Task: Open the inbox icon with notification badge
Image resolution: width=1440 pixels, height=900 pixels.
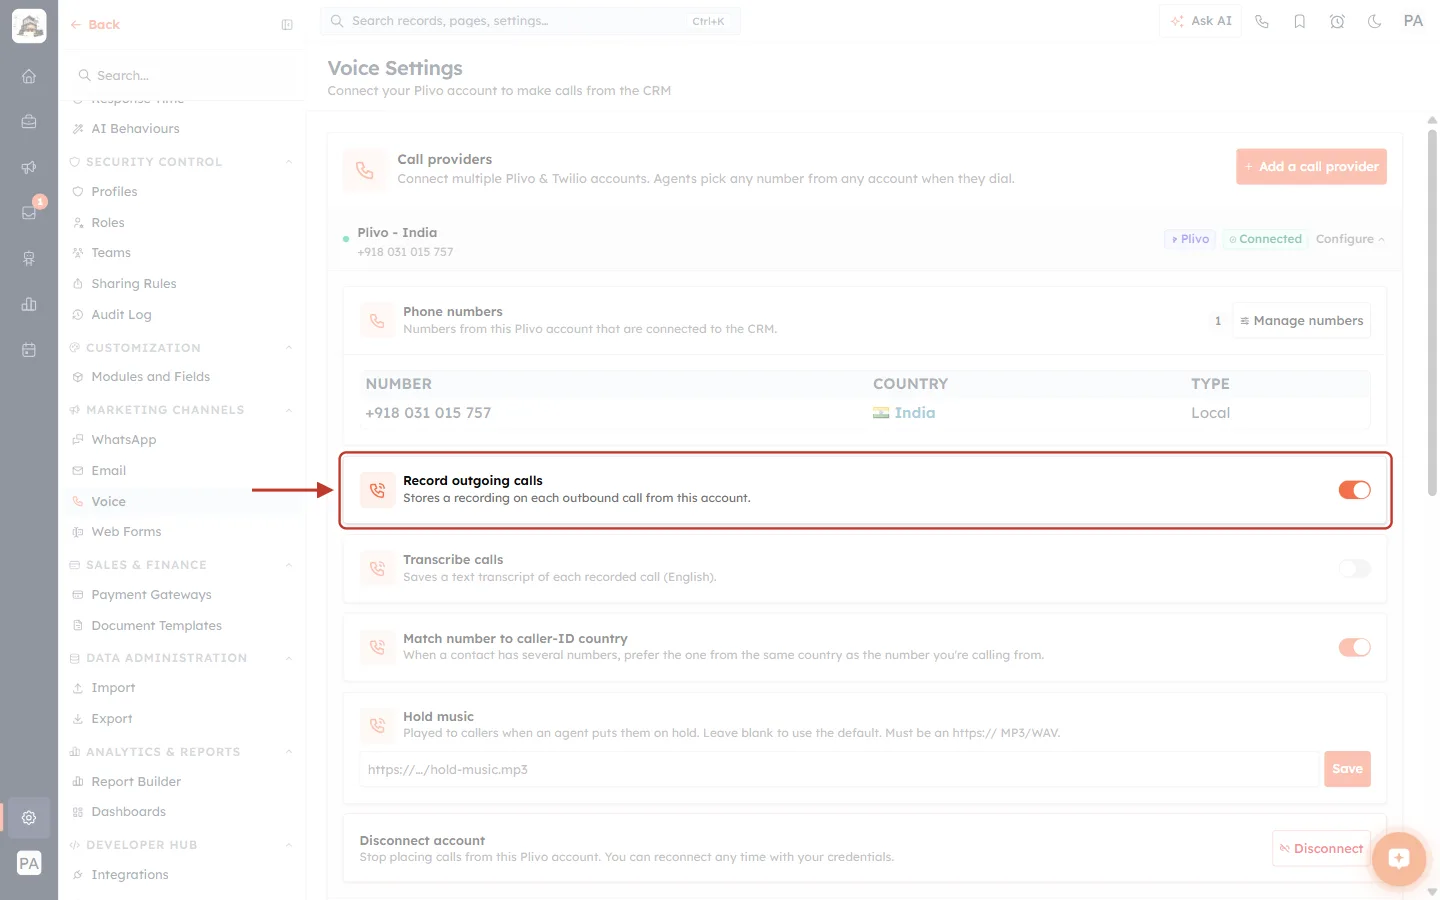Action: click(x=29, y=213)
